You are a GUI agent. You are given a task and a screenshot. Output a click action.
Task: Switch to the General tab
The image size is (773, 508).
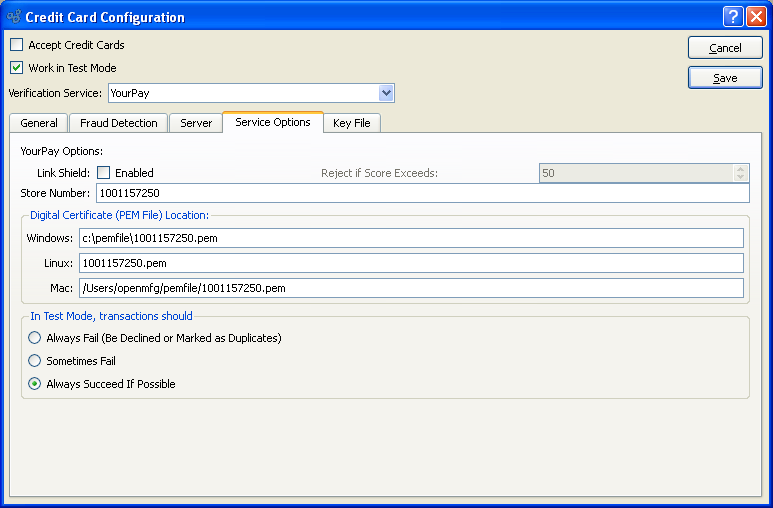pyautogui.click(x=39, y=123)
